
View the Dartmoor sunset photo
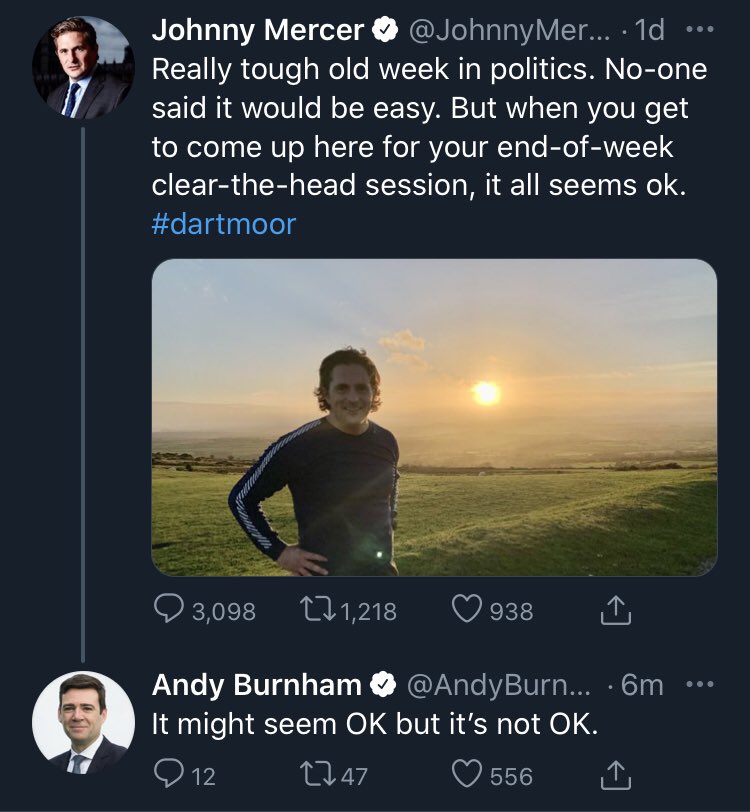[434, 417]
